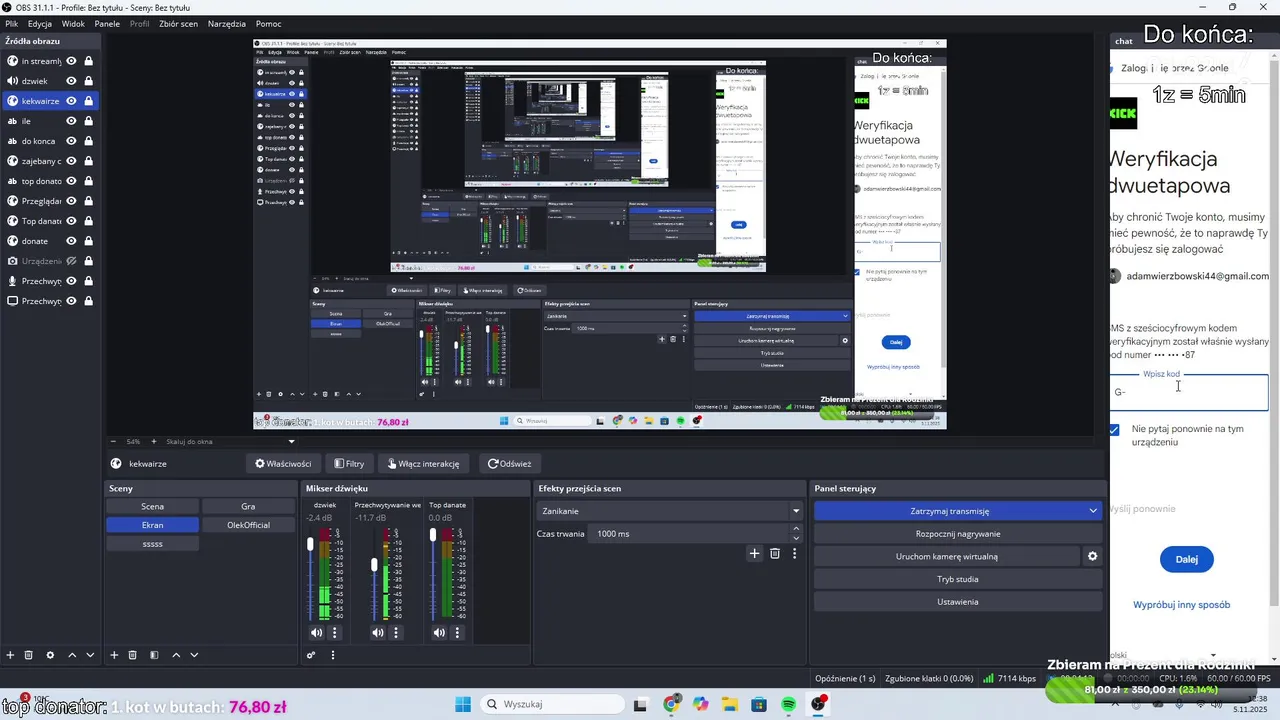This screenshot has height=720, width=1280.
Task: Open transition properties three-dot menu
Action: coord(795,553)
